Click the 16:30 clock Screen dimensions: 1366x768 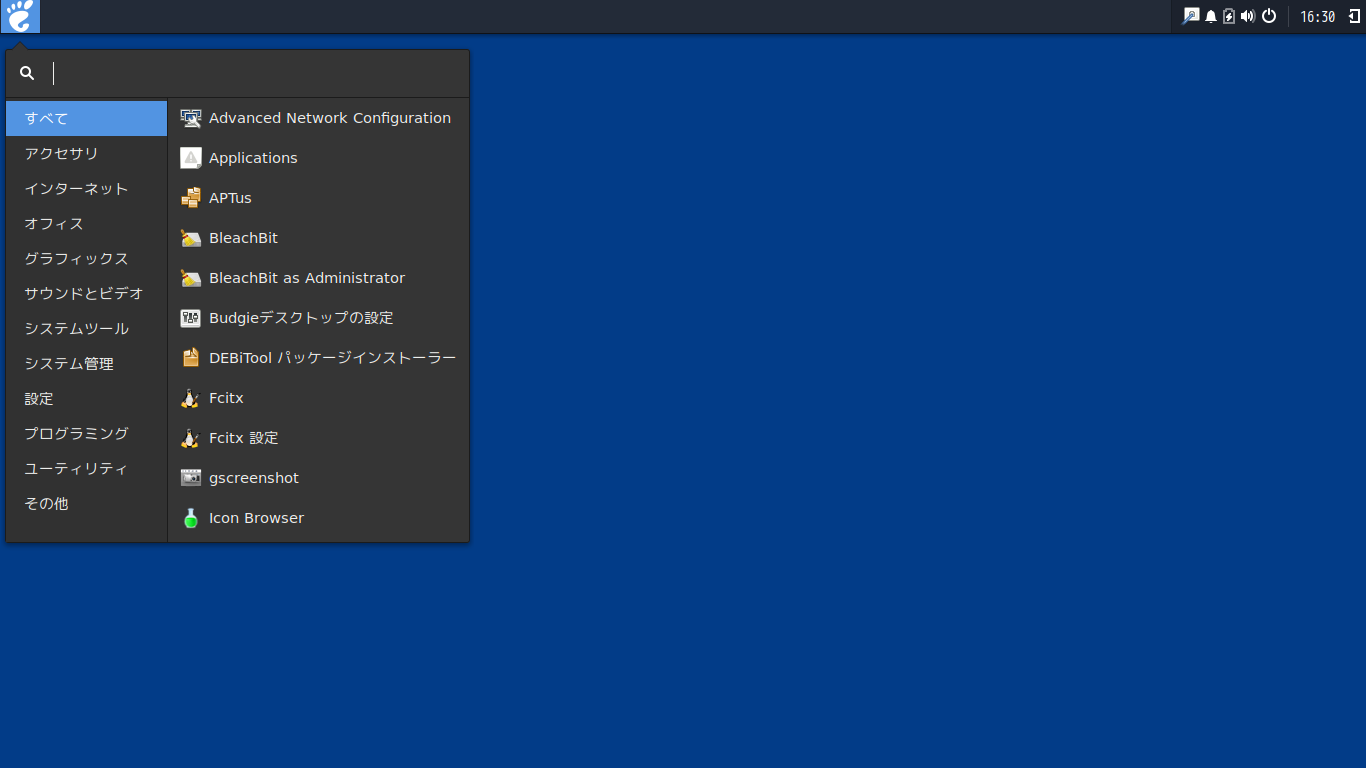(1317, 17)
